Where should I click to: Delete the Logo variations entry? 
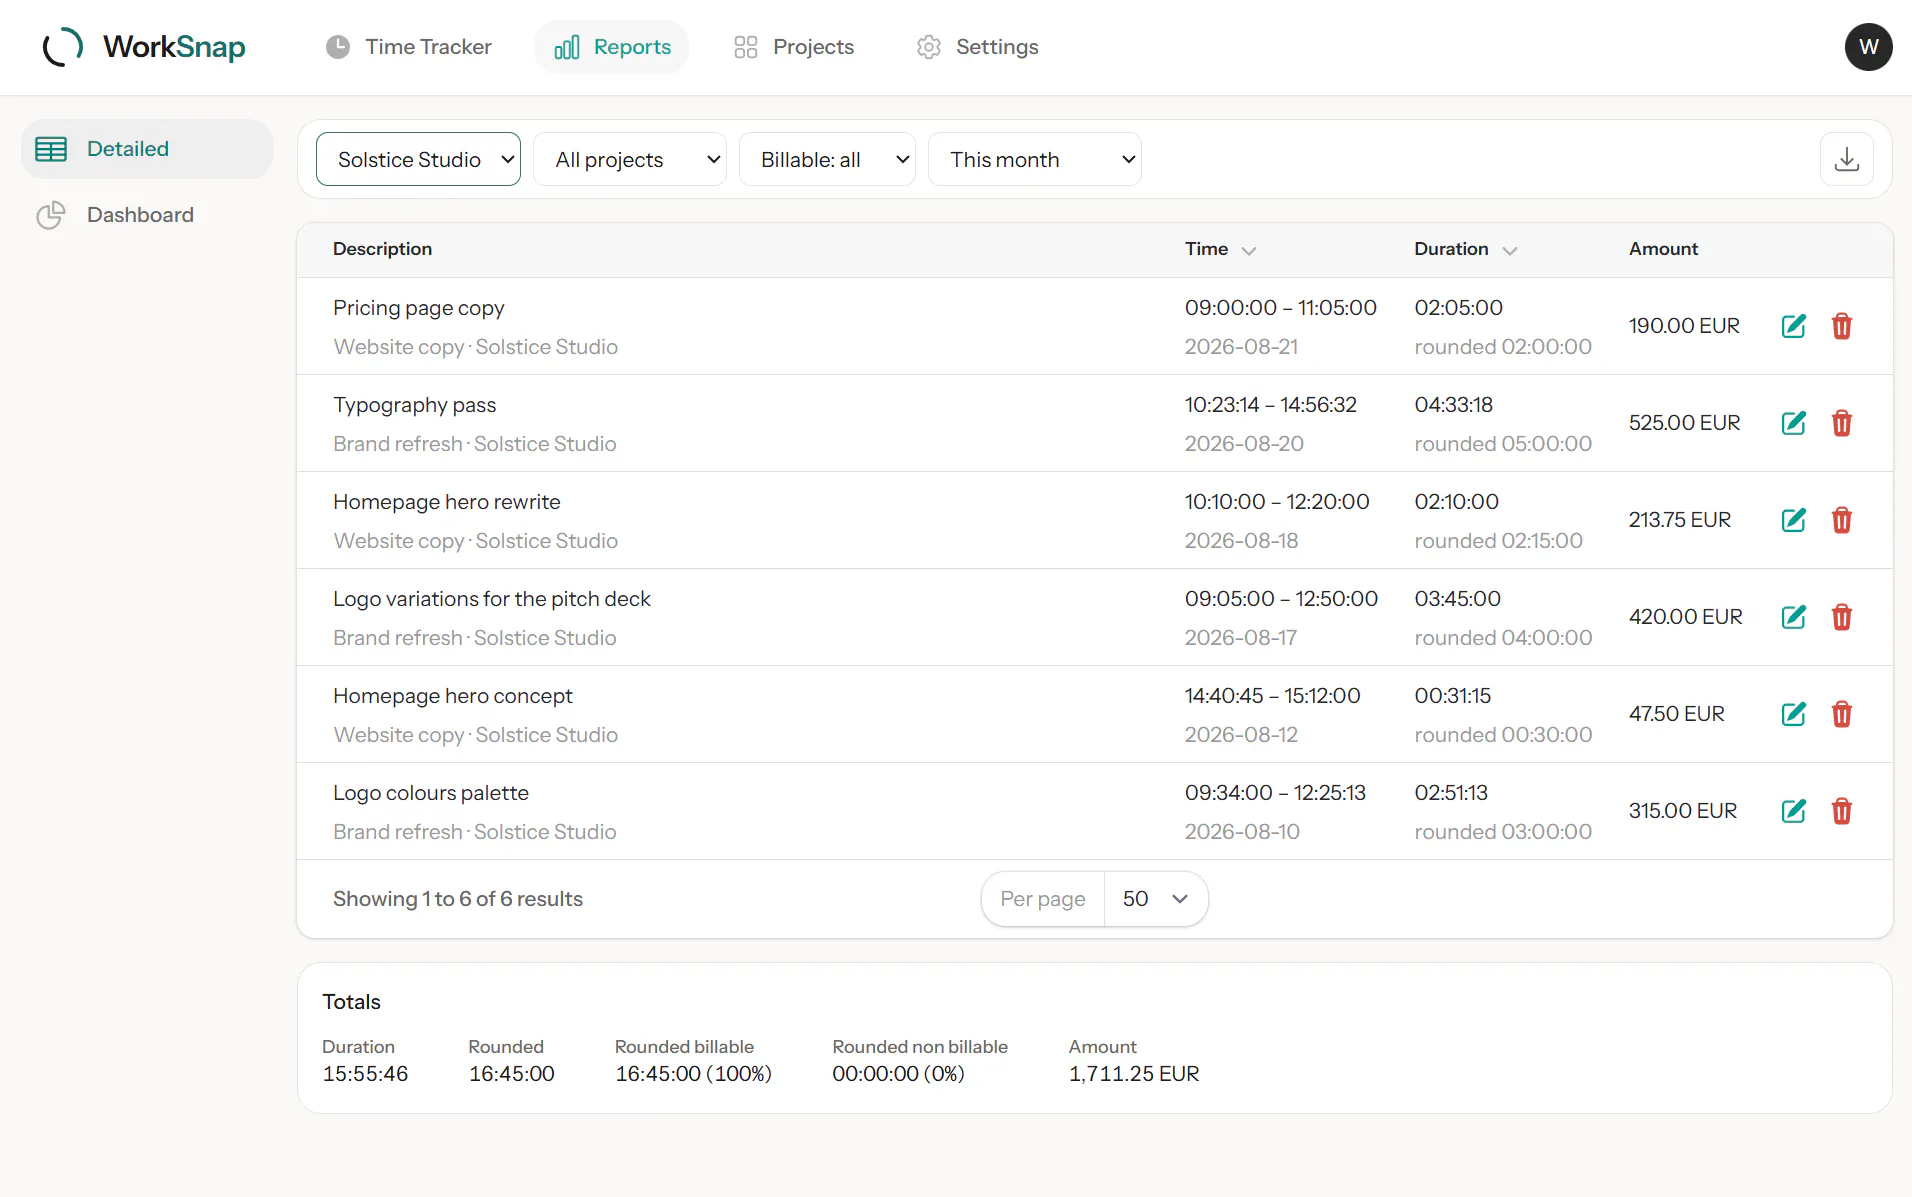click(x=1841, y=617)
